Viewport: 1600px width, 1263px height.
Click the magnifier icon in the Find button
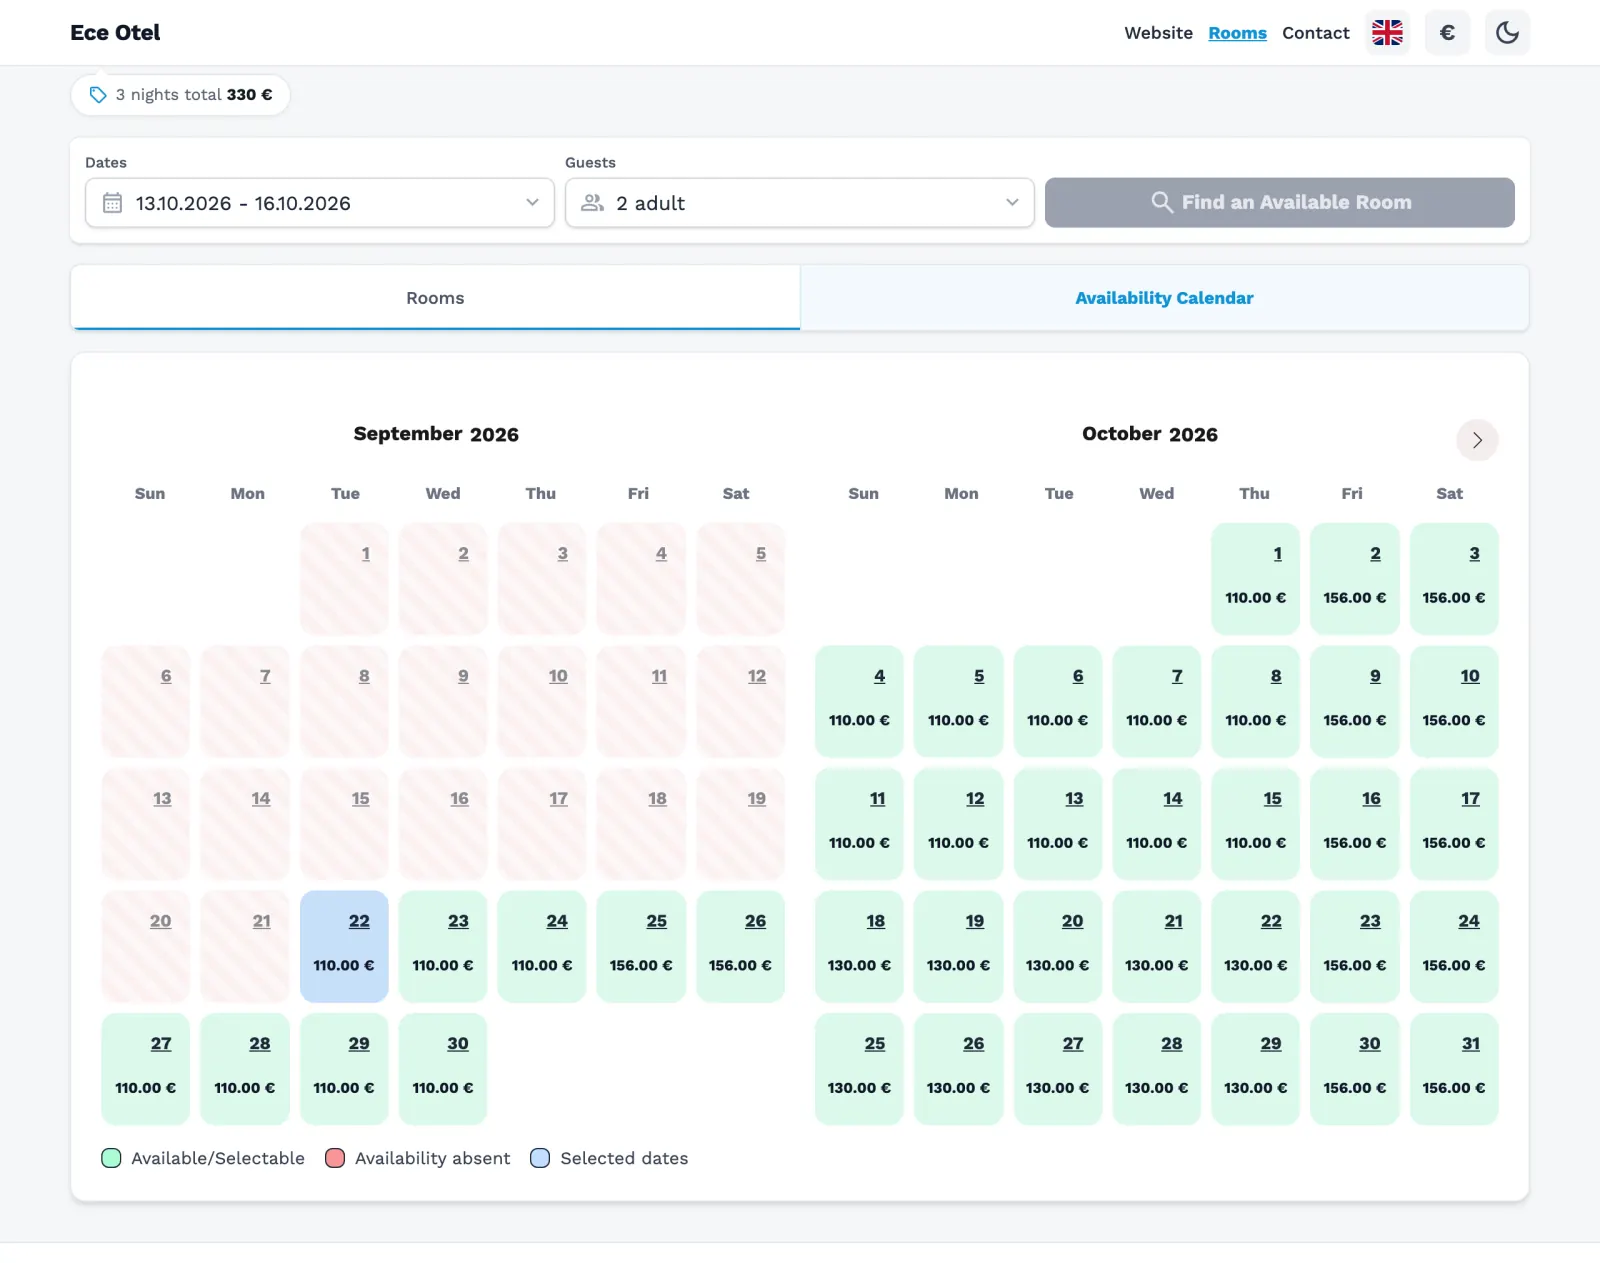point(1161,202)
